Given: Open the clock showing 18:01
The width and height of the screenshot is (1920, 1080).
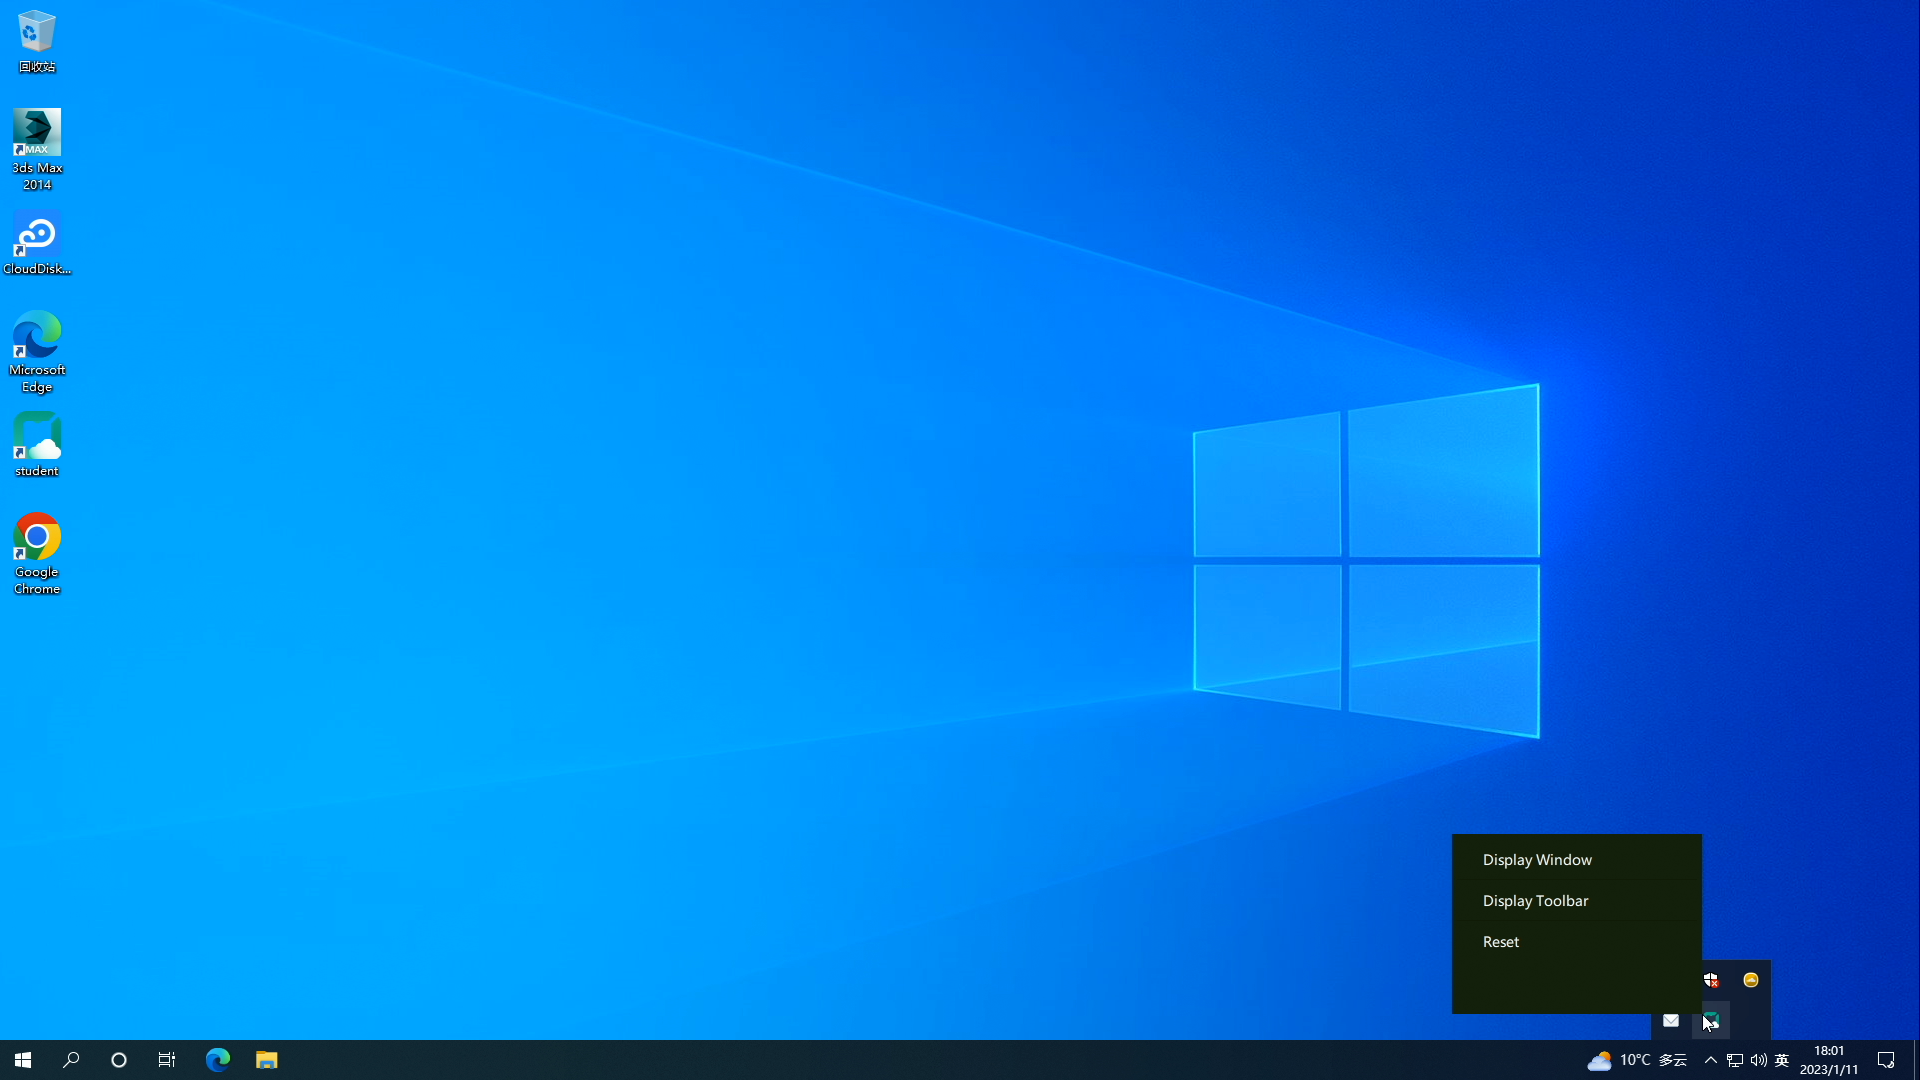Looking at the screenshot, I should pos(1829,1060).
